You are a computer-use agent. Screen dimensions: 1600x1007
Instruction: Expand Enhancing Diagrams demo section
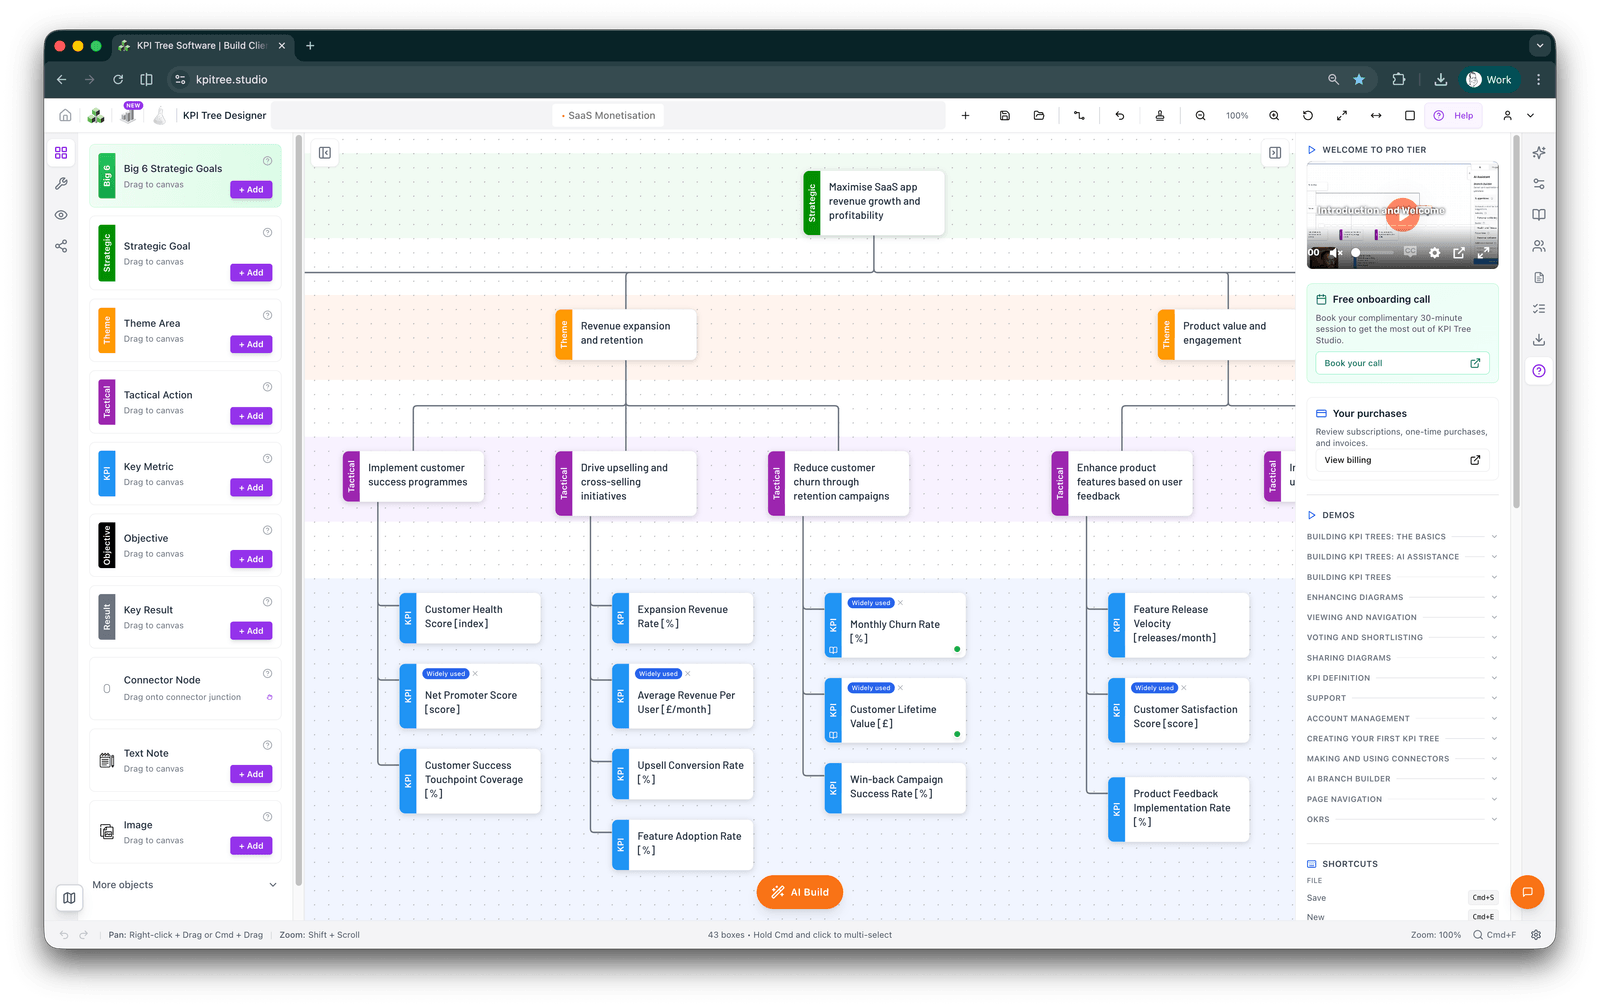tap(1401, 597)
